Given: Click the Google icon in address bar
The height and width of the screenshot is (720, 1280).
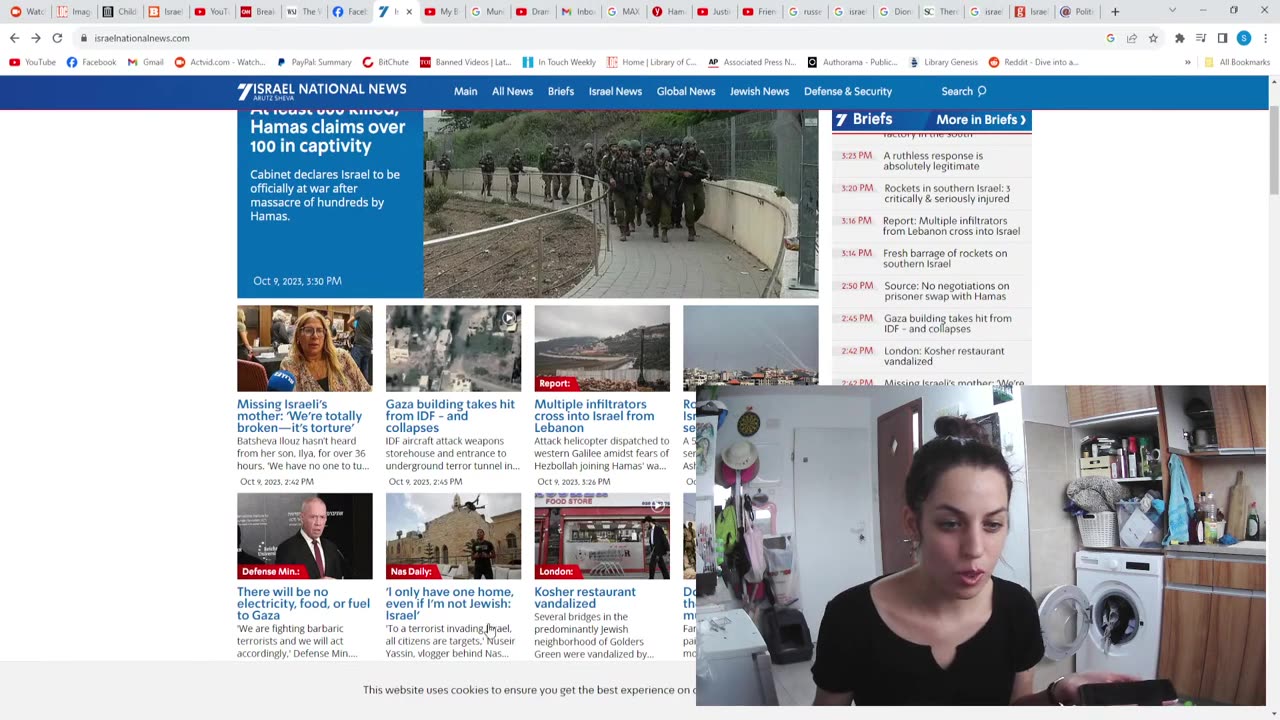Looking at the screenshot, I should pos(1110,38).
